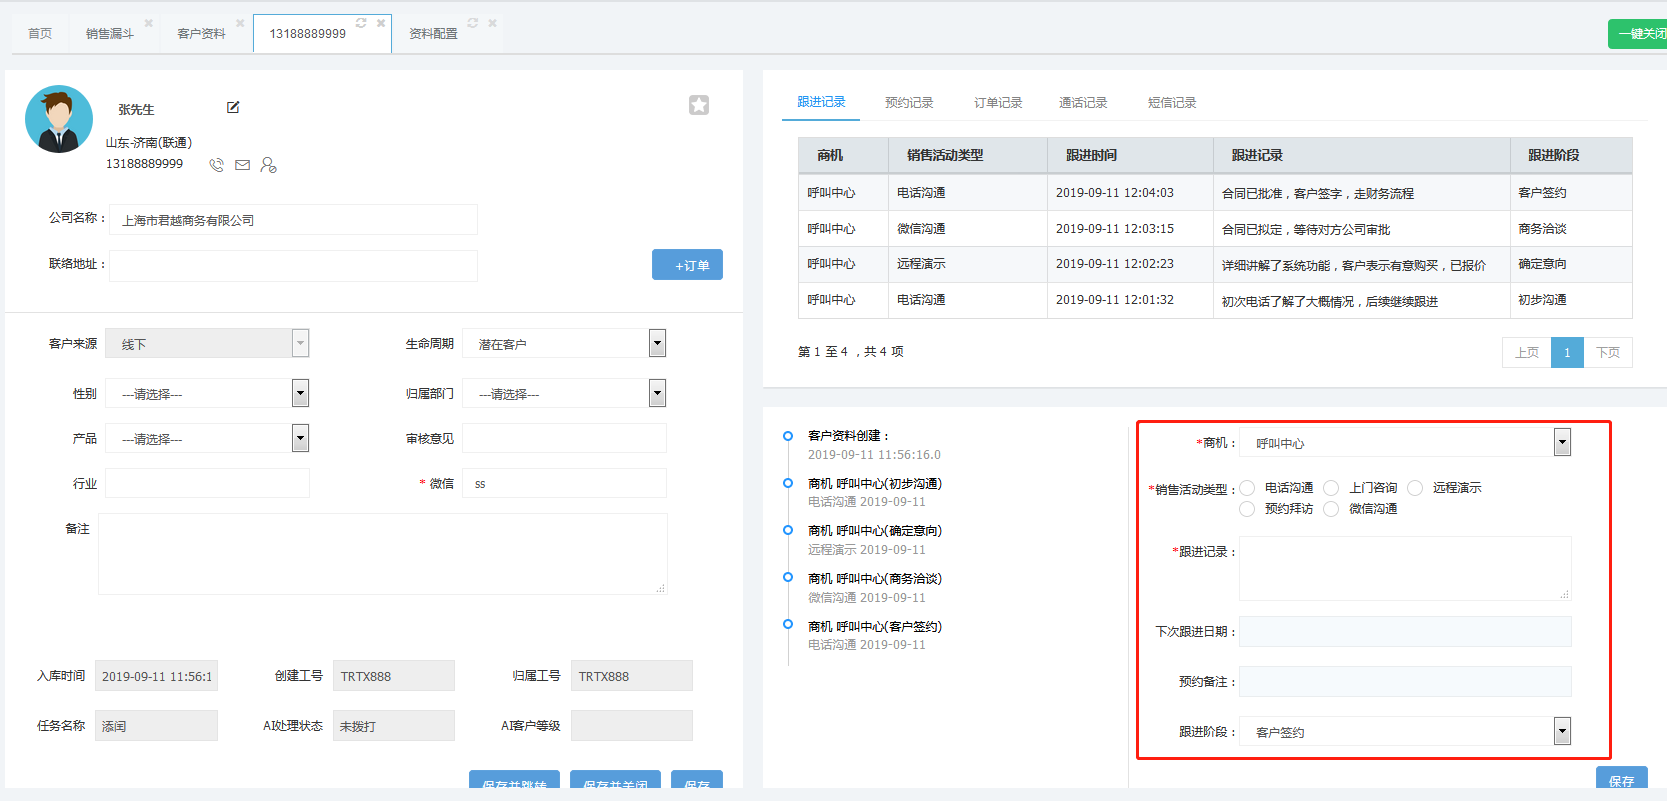Click the user blacklist icon after envelope
The width and height of the screenshot is (1667, 801).
coord(268,165)
